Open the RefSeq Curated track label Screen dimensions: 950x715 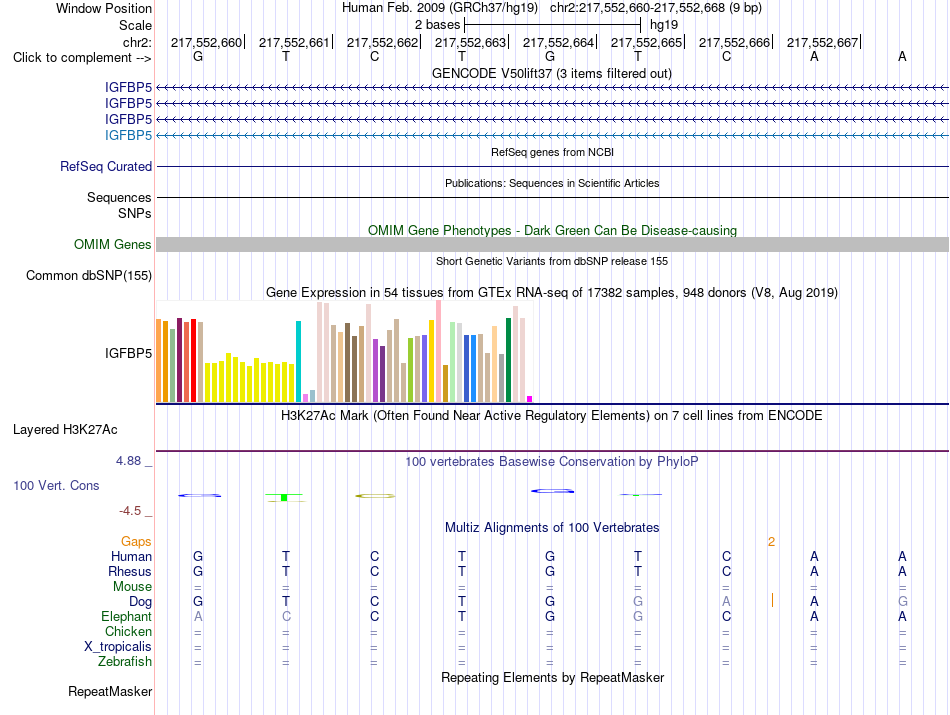(x=106, y=167)
